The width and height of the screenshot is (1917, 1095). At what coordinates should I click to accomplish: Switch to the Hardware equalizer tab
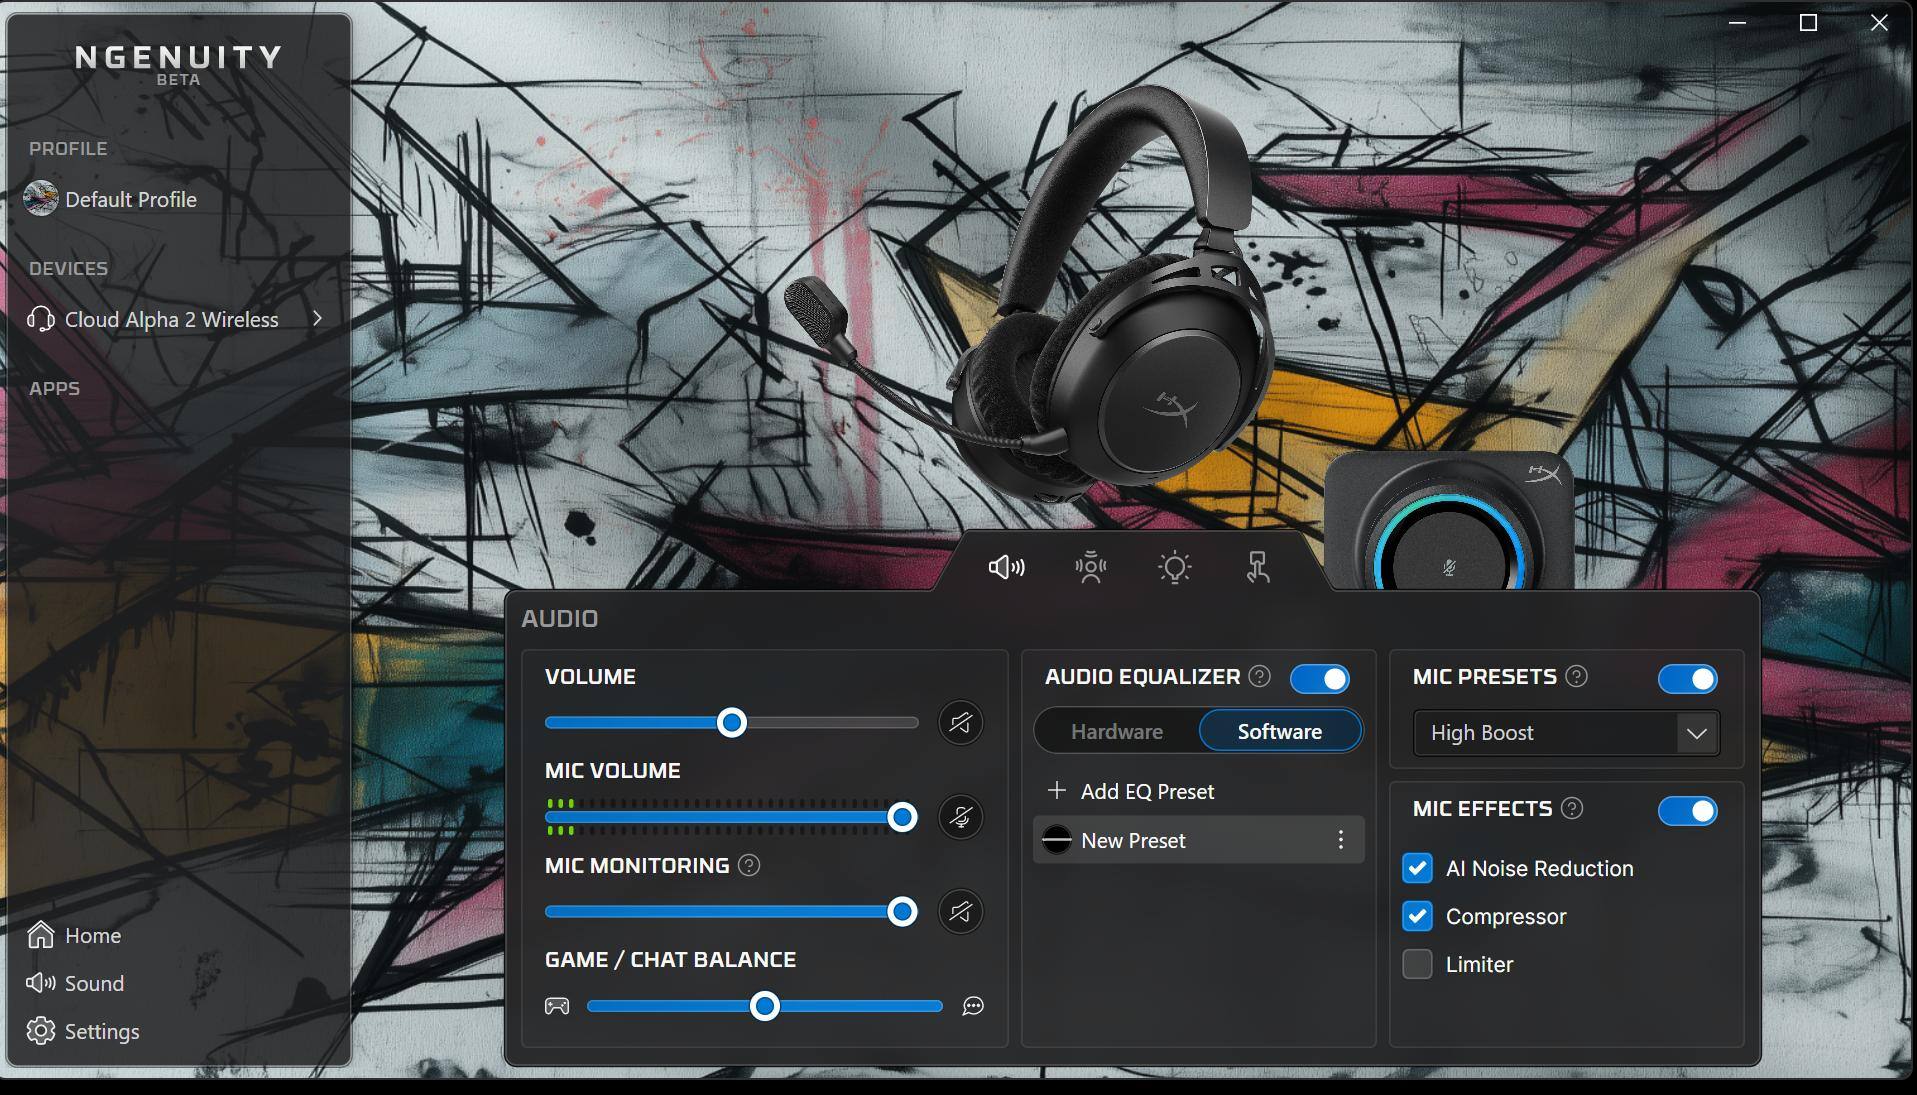[x=1116, y=731]
